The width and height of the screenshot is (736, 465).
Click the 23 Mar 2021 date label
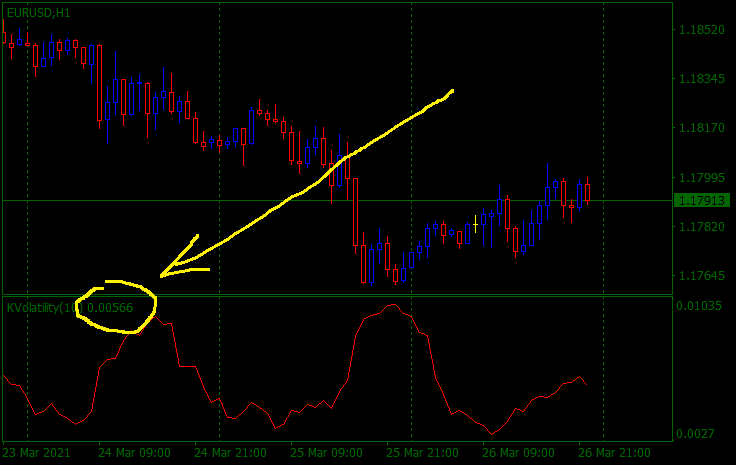click(36, 453)
